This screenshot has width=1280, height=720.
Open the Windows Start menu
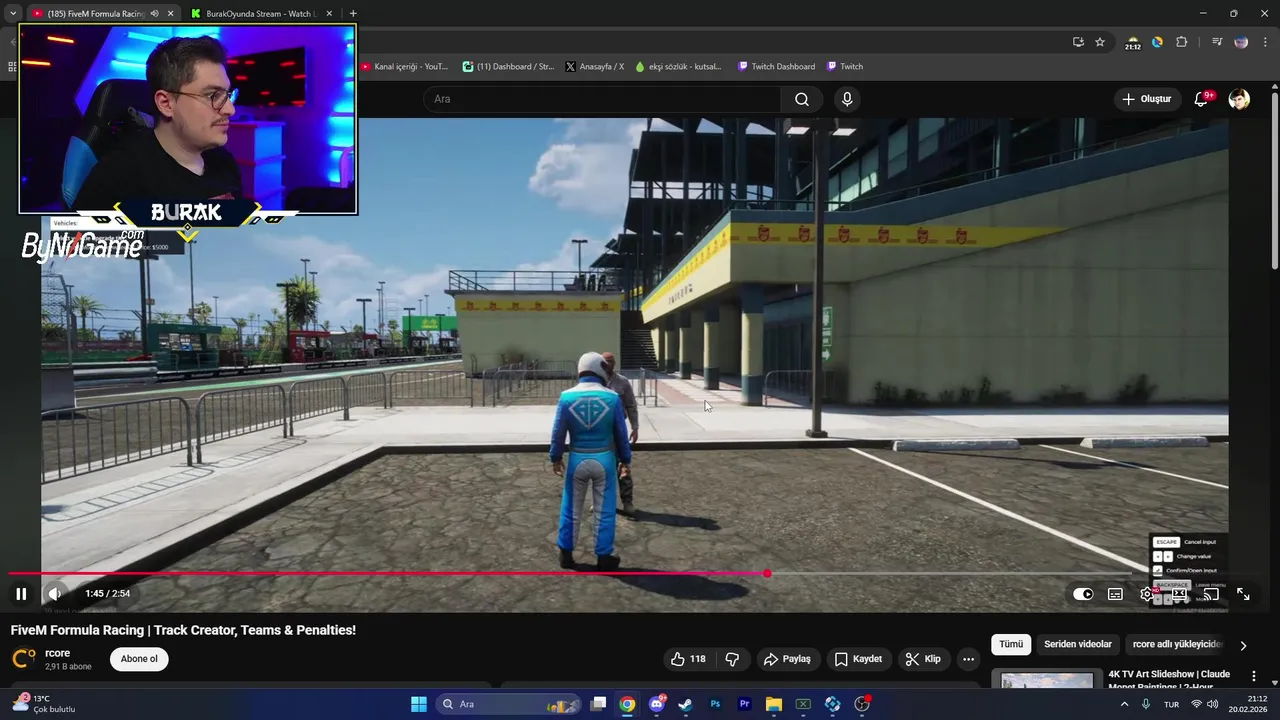(419, 704)
